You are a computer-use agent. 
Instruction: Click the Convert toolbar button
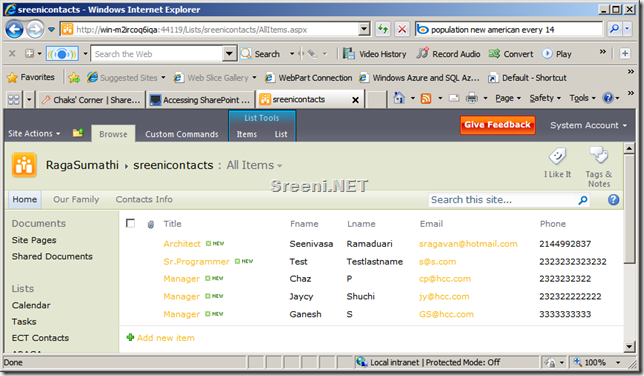(511, 54)
